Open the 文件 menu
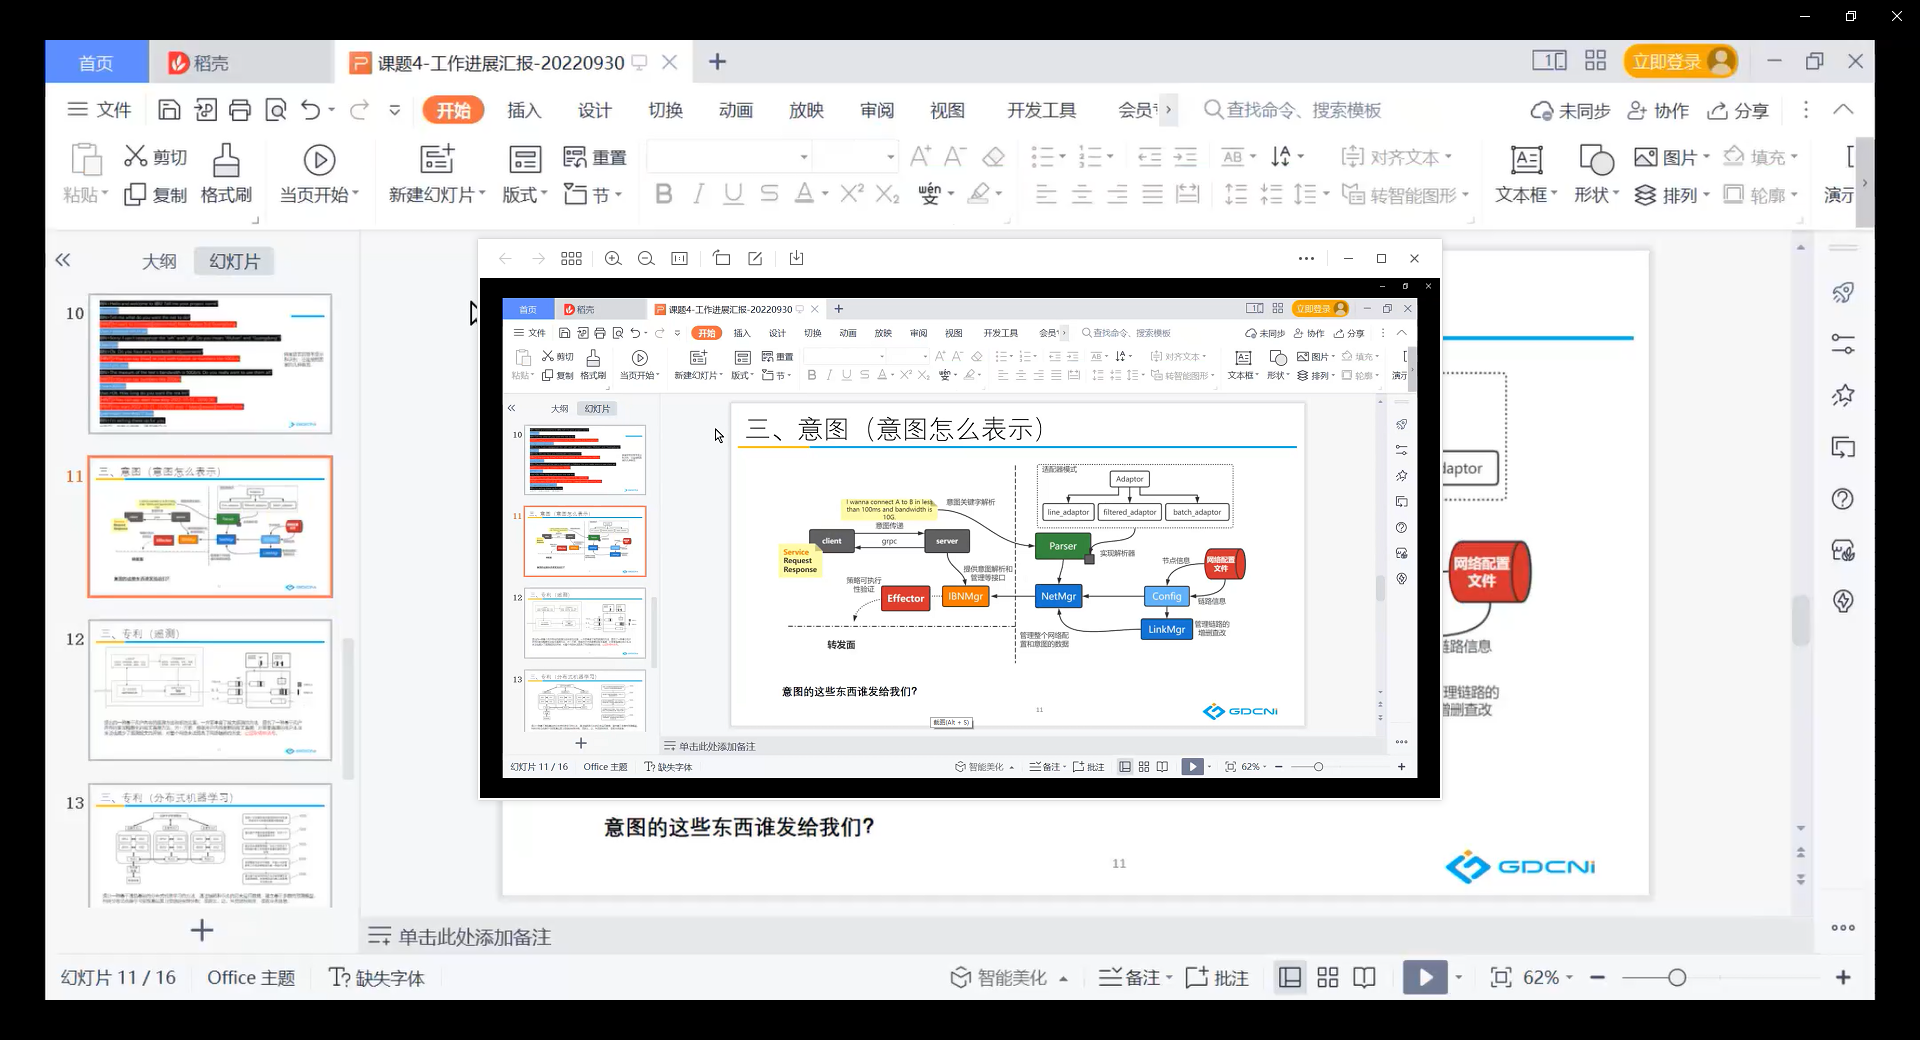Screen dimensions: 1920x1040 99,110
